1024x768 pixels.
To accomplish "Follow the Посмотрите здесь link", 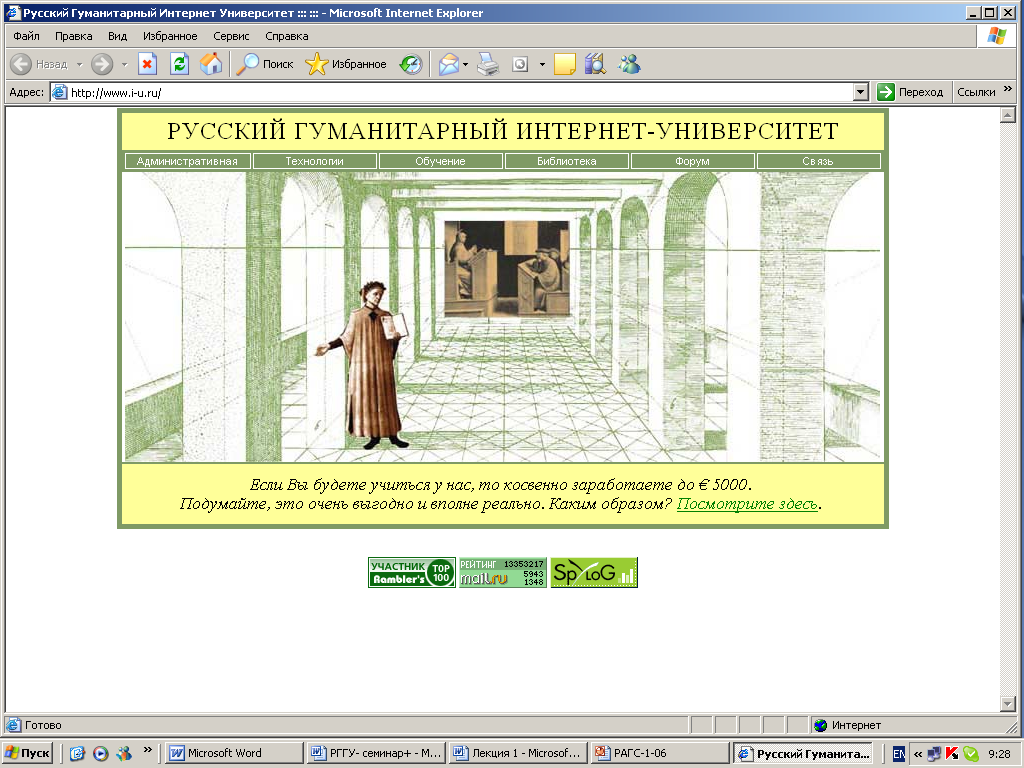I will coord(747,504).
